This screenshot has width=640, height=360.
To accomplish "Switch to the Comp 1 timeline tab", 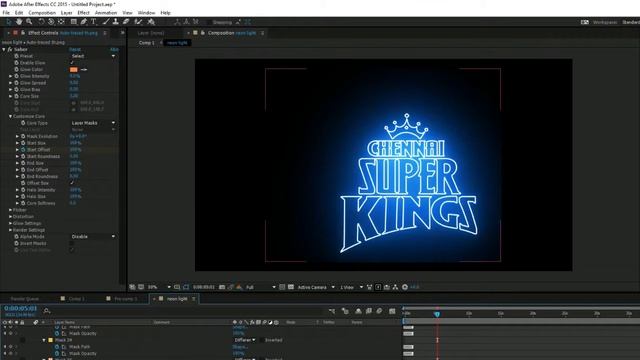I will (76, 299).
